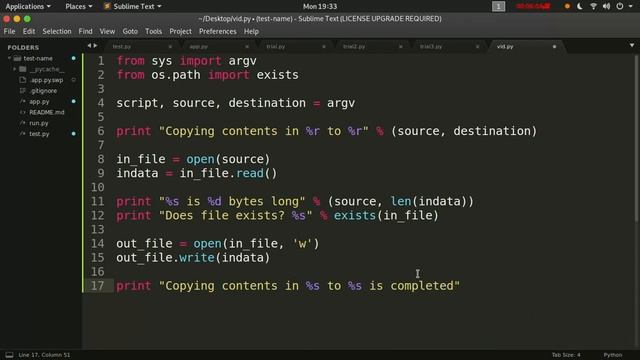640x360 pixels.
Task: Click Python file icon beside run.py
Action: [23, 123]
